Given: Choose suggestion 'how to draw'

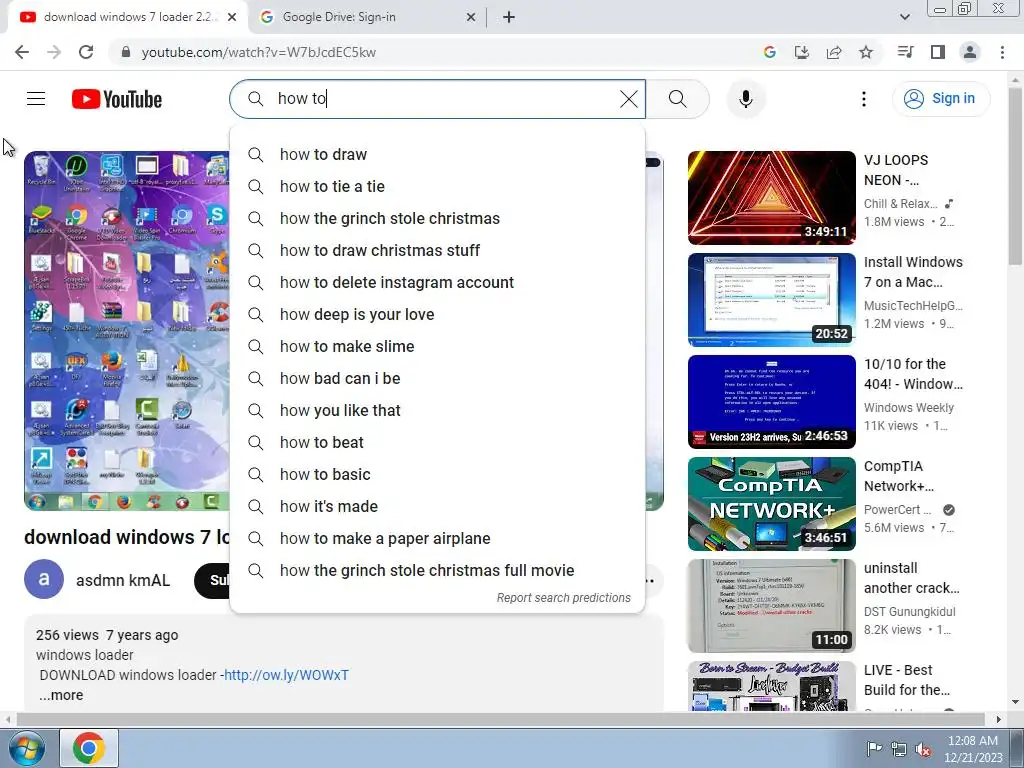Looking at the screenshot, I should pos(438,154).
